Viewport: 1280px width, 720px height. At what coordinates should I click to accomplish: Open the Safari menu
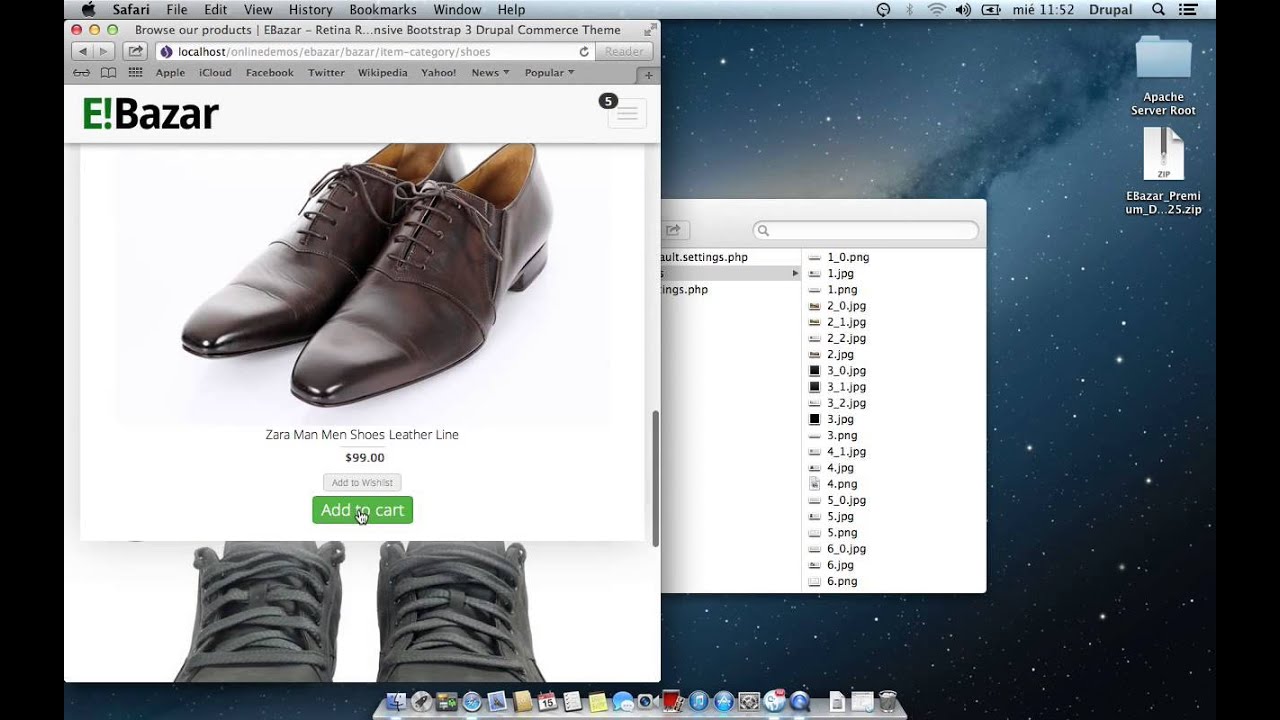[x=131, y=10]
